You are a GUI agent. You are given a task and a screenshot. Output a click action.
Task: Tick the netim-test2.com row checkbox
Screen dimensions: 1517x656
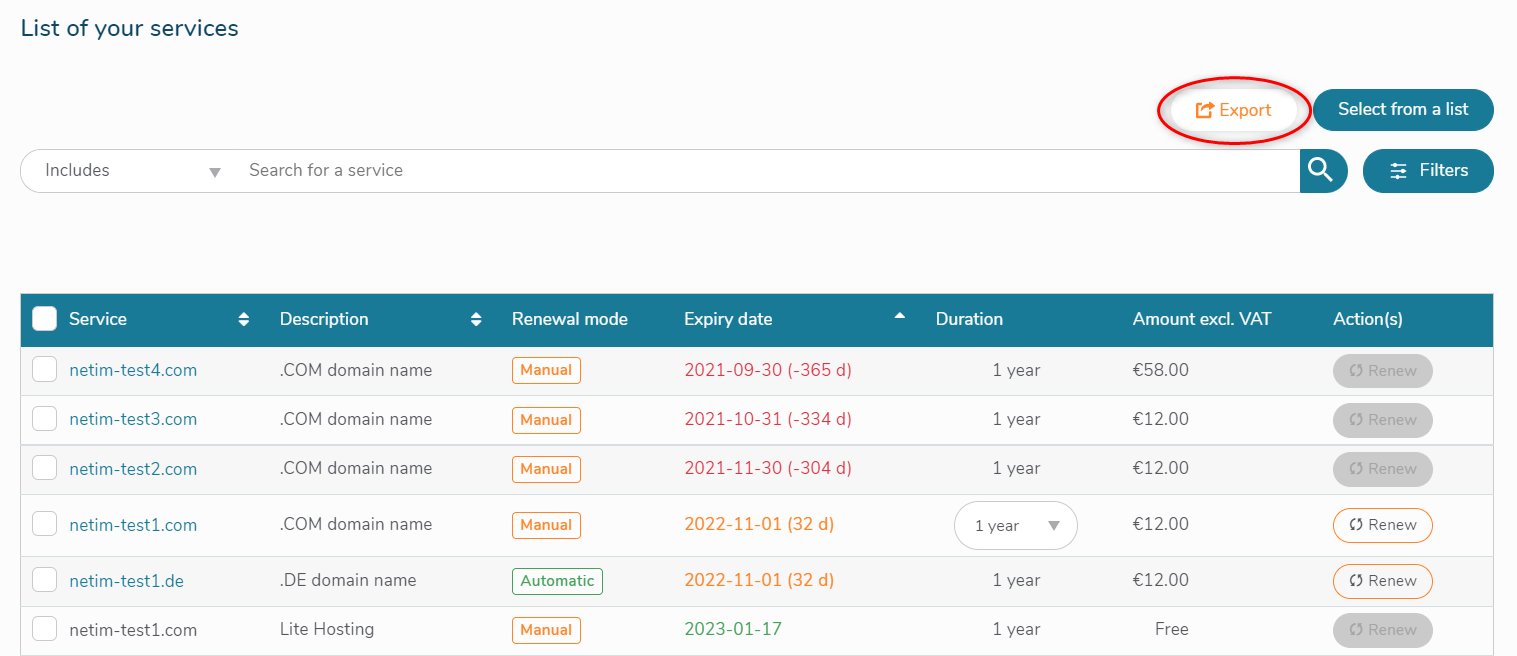45,468
